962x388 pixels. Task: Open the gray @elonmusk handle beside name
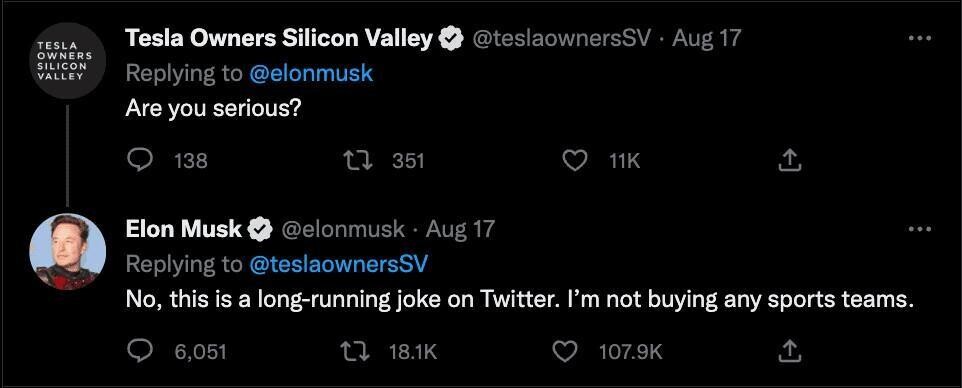pos(343,229)
